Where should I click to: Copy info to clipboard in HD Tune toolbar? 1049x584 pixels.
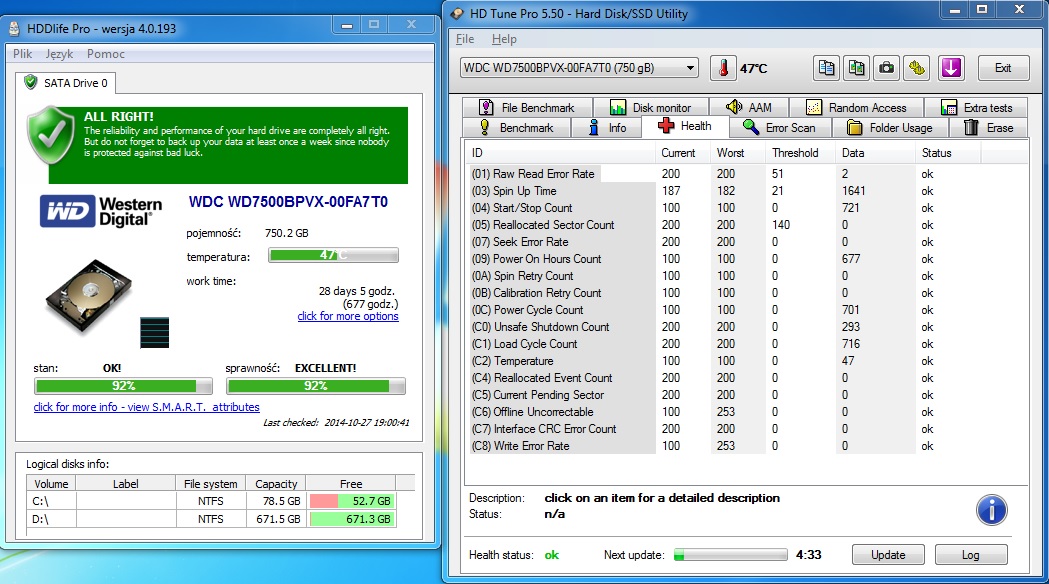(x=827, y=68)
